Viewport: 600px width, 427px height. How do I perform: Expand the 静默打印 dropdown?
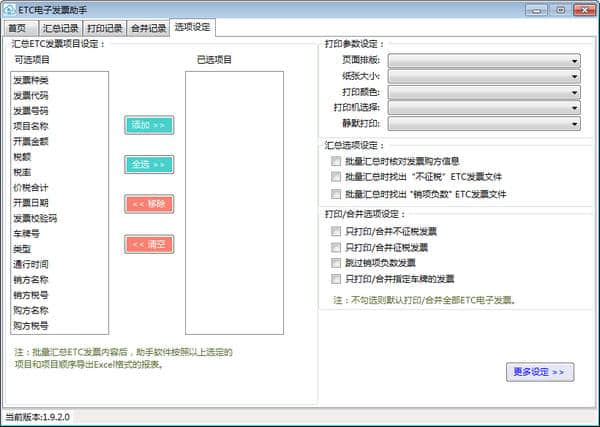coord(484,124)
